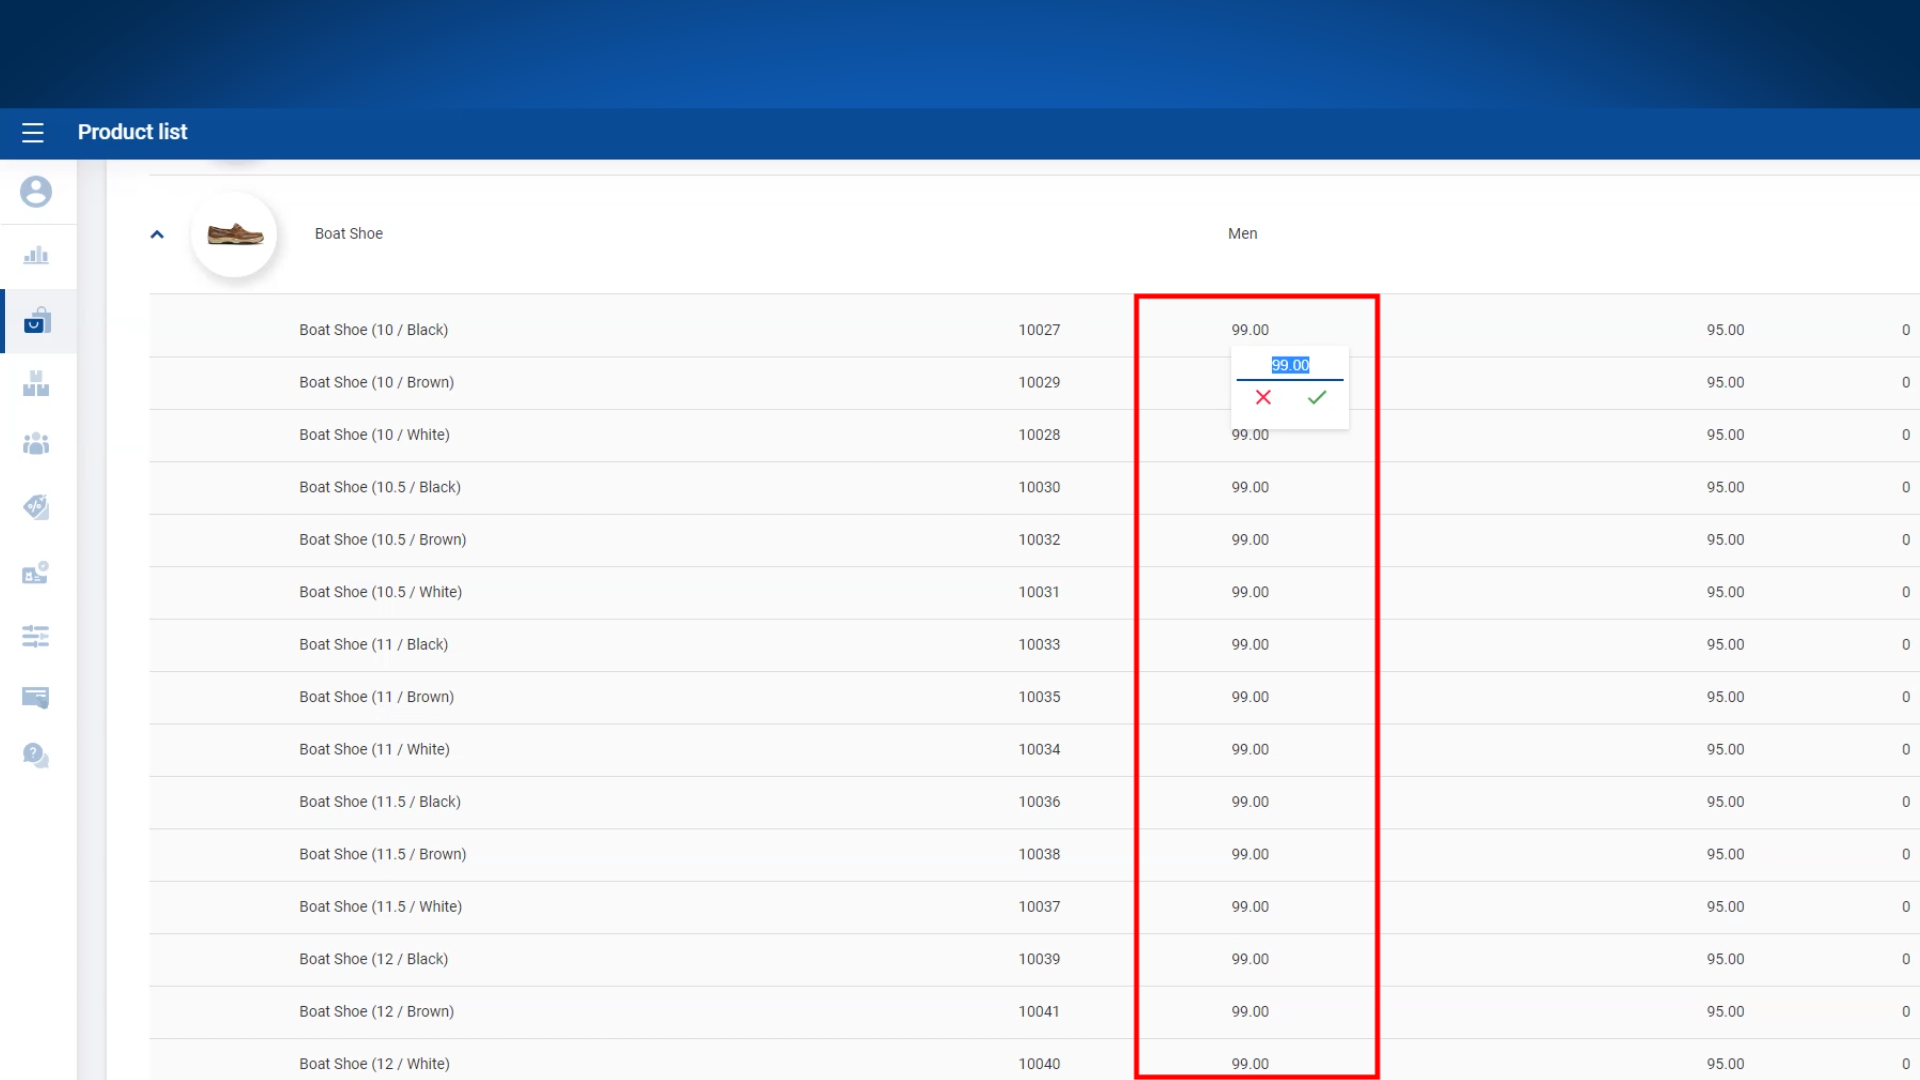Screen dimensions: 1920x1080
Task: Open the help question chat icon
Action: 36,755
